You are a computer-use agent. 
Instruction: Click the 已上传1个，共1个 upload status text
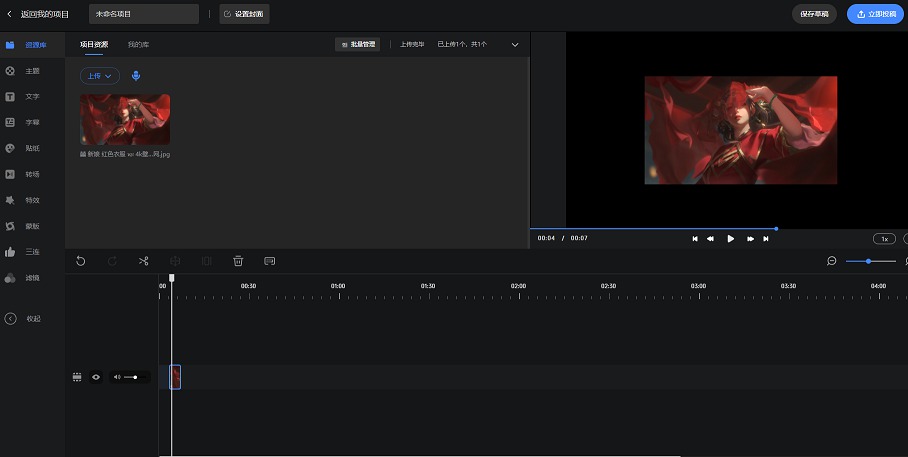pos(462,45)
